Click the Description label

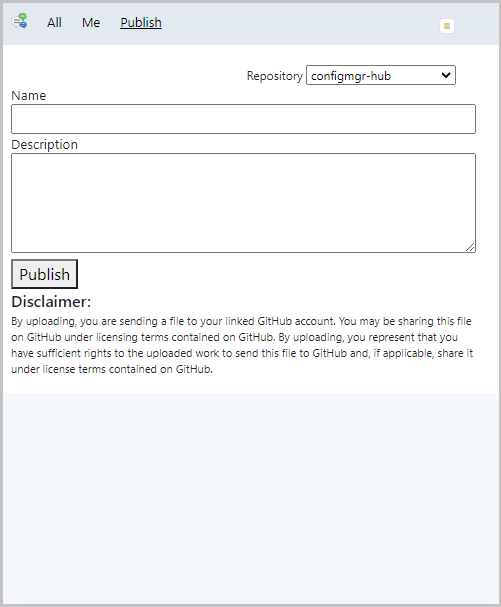coord(45,144)
